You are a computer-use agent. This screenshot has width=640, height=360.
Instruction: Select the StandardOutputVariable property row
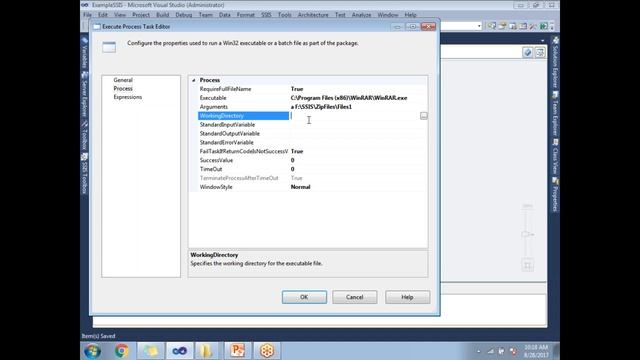tap(313, 134)
